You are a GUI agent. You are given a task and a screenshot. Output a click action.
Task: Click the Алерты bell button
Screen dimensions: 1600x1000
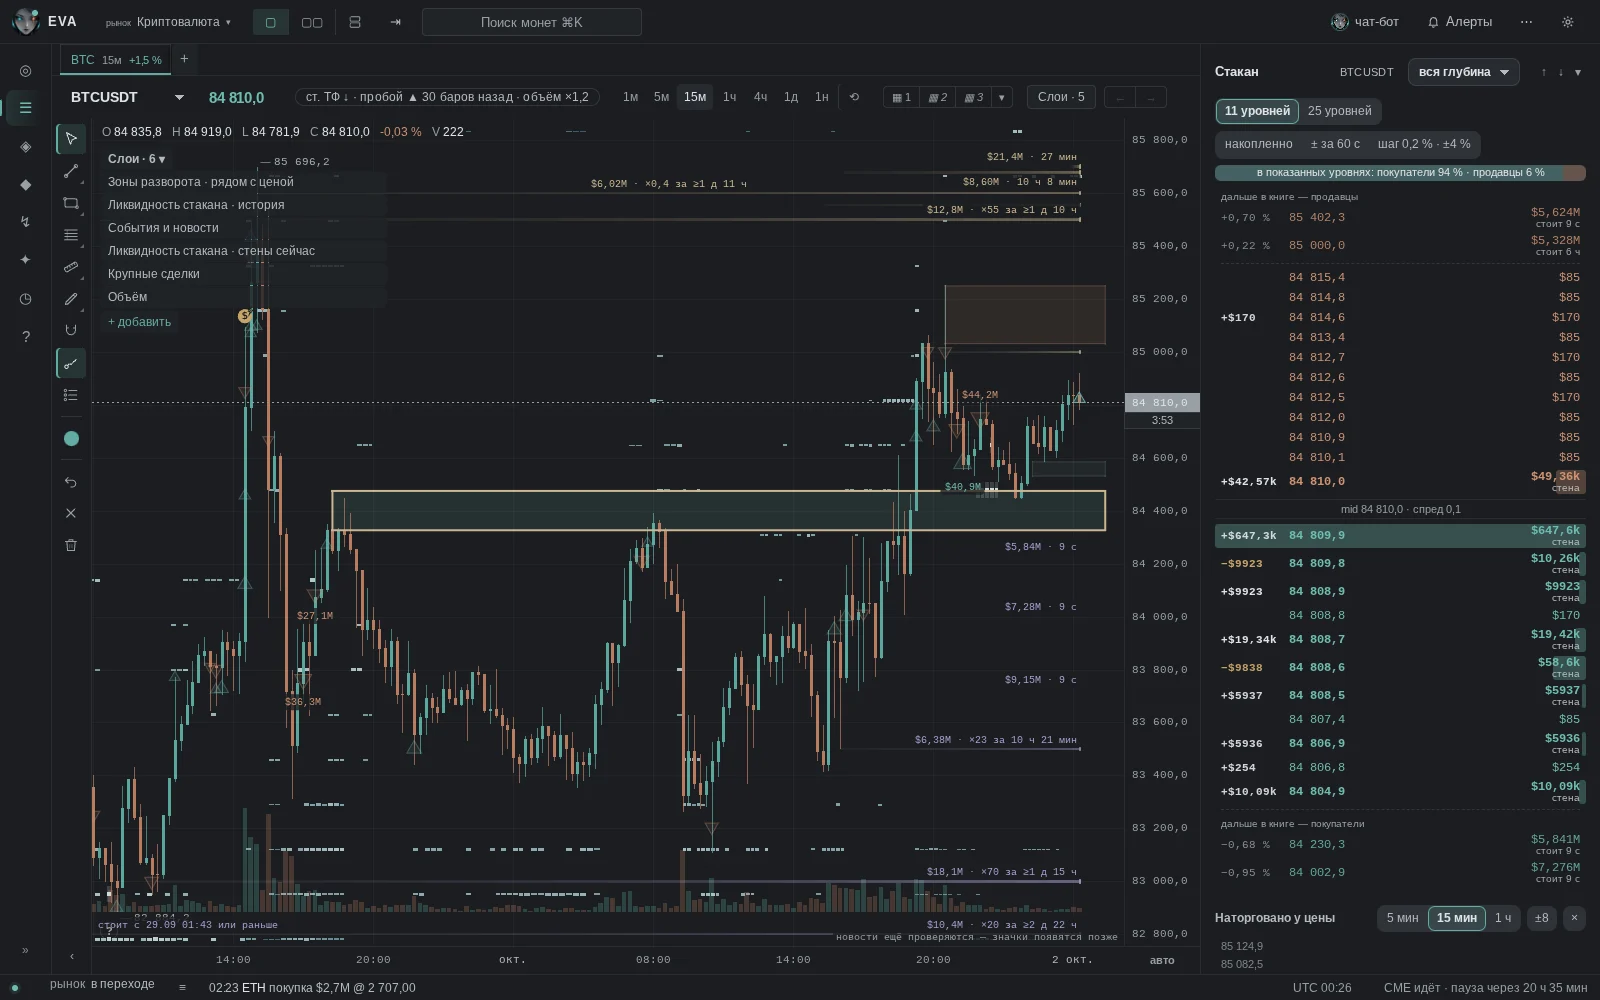pos(1460,22)
